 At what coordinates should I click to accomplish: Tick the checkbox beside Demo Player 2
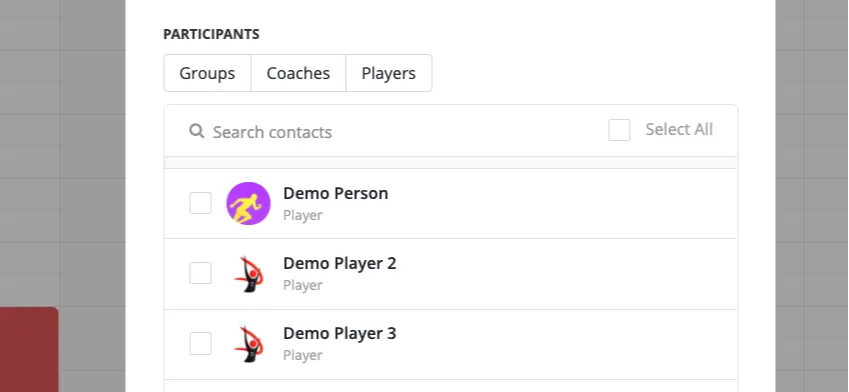pos(200,273)
